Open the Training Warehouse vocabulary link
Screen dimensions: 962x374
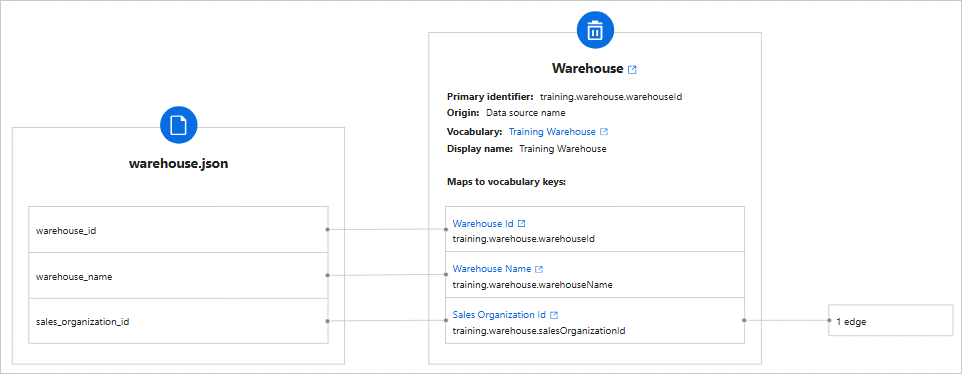(552, 132)
